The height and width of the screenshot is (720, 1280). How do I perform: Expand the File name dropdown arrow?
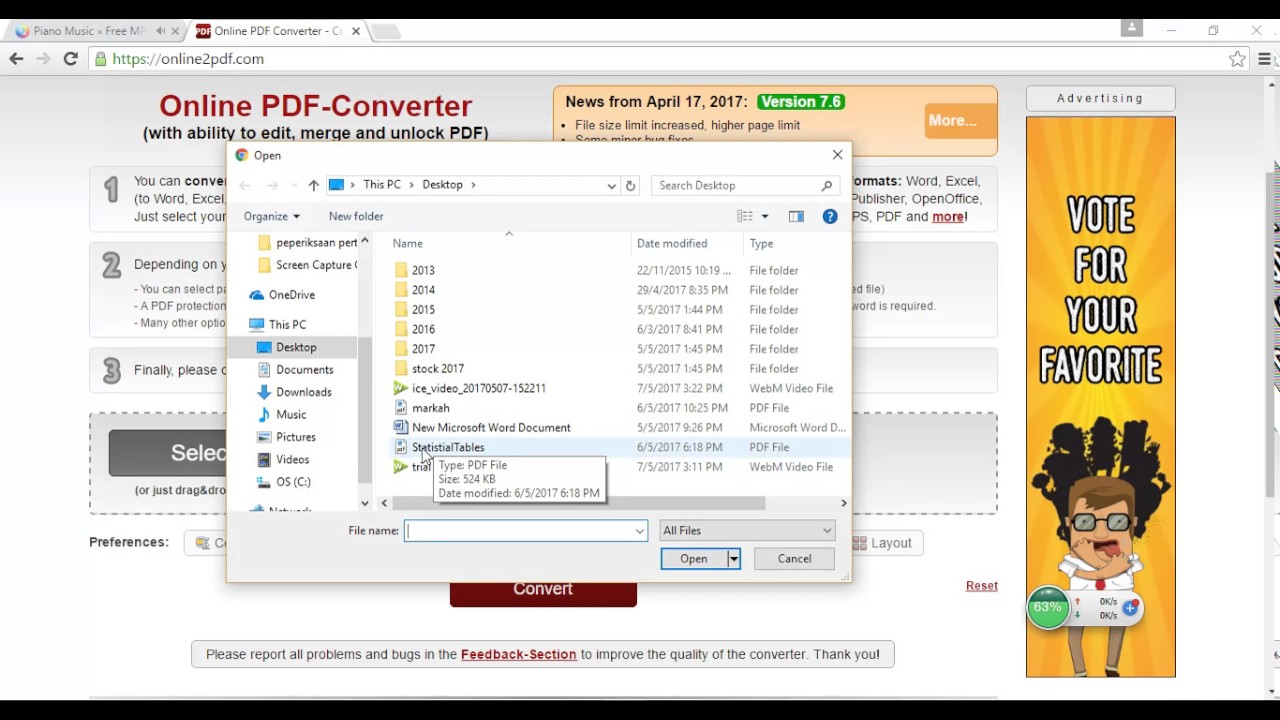pyautogui.click(x=640, y=531)
